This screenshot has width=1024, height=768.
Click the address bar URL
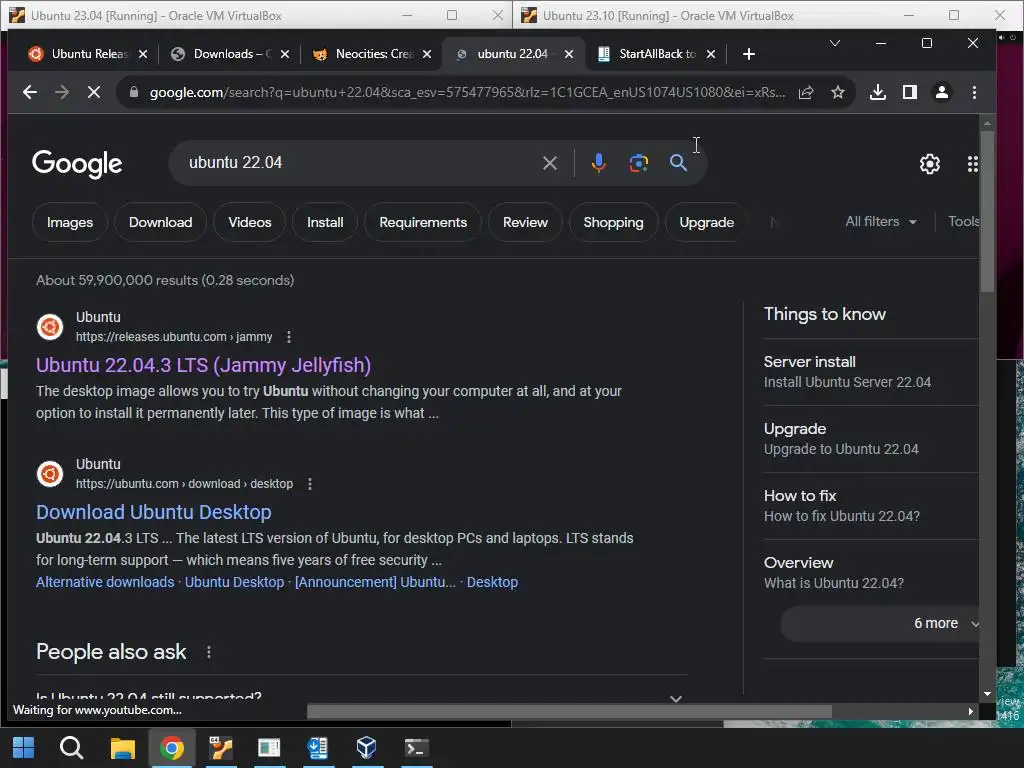pyautogui.click(x=467, y=92)
